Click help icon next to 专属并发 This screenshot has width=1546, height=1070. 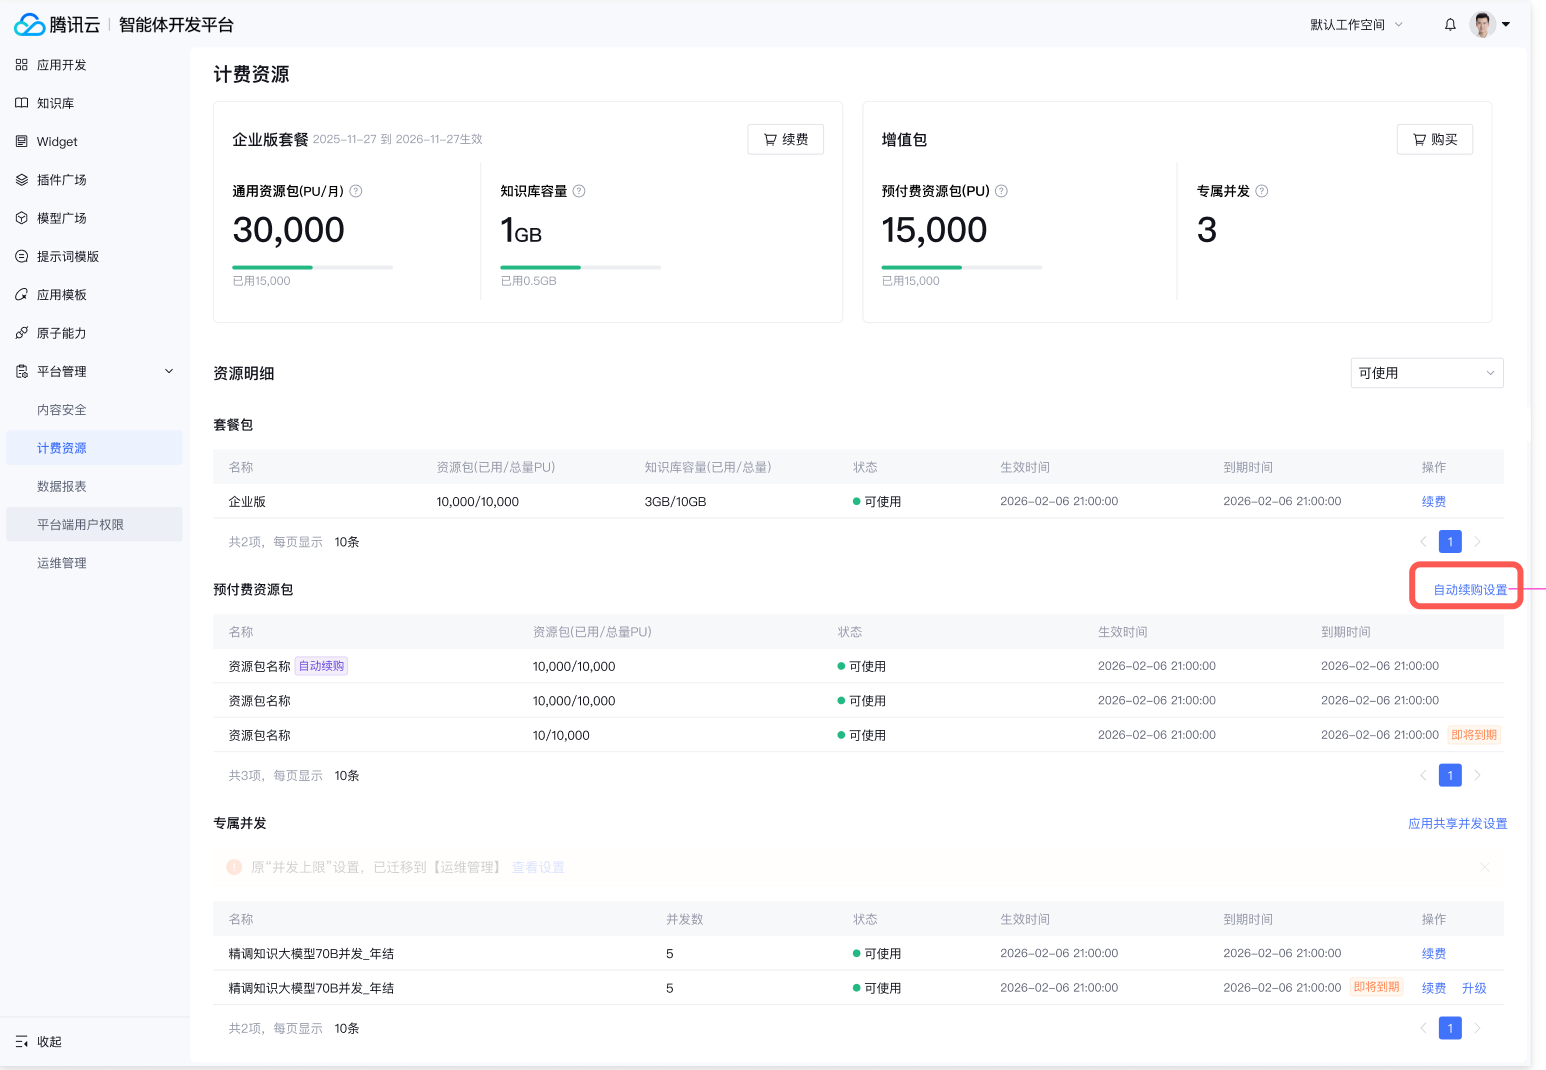point(1261,191)
